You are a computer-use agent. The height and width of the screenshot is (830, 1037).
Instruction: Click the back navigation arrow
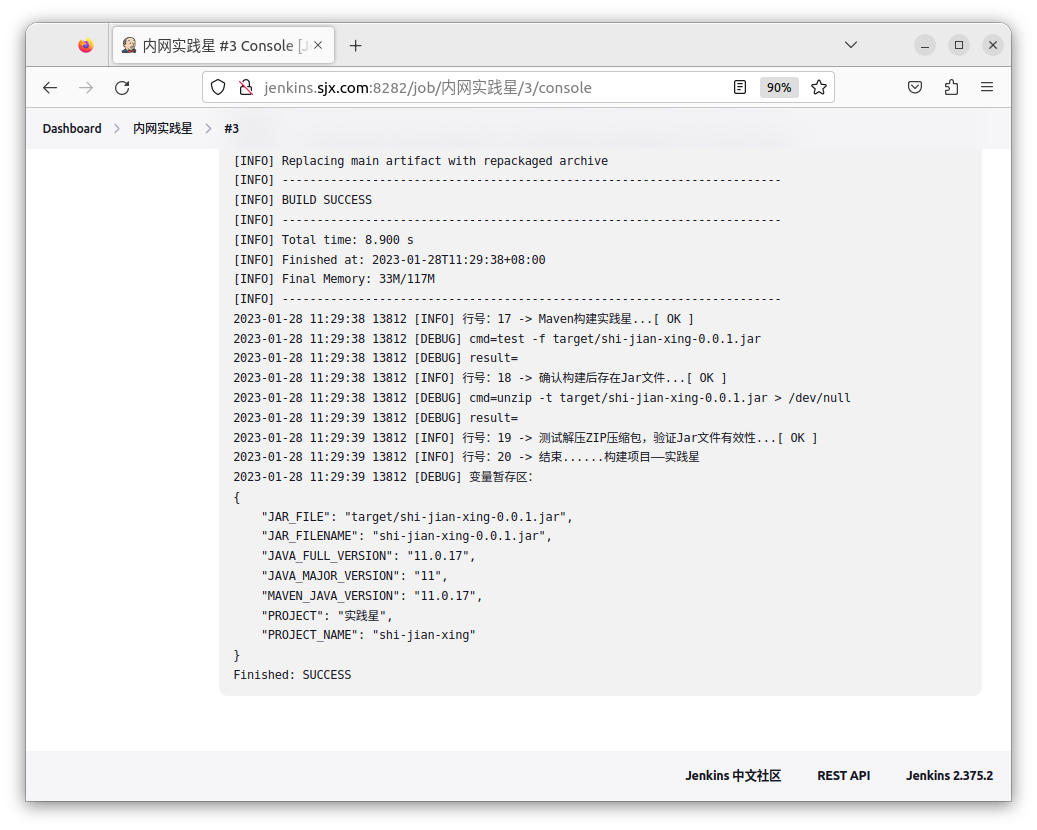50,87
